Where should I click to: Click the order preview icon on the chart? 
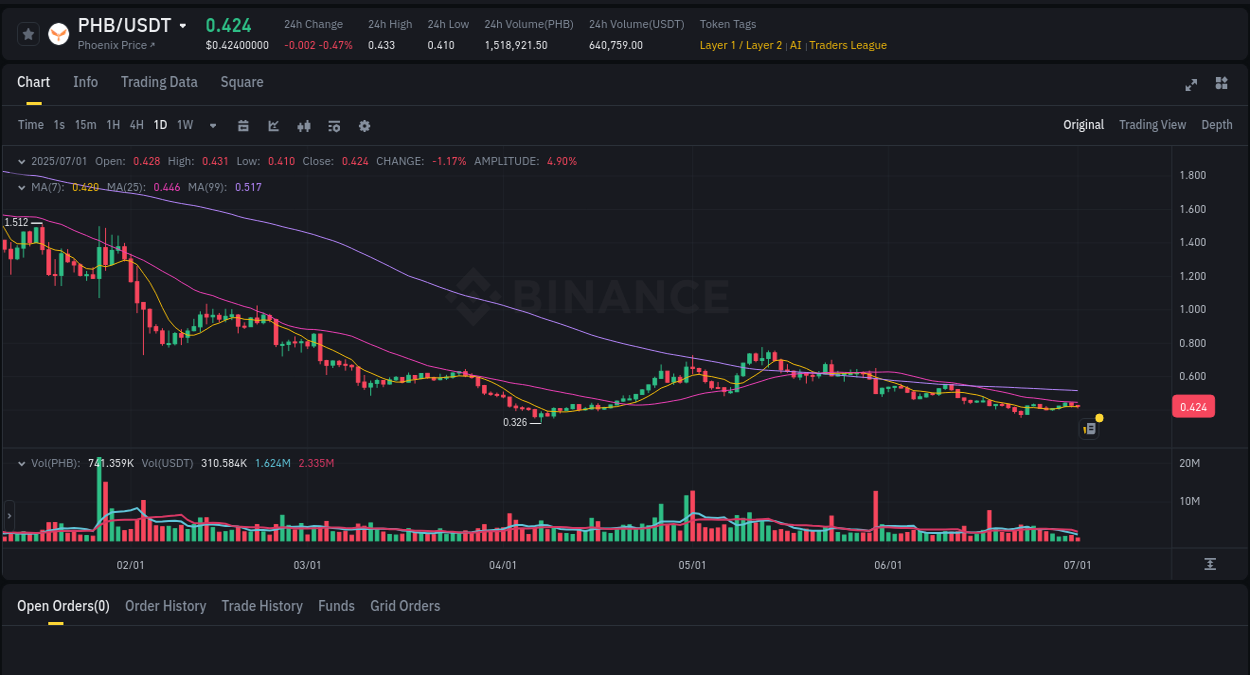pos(1089,428)
